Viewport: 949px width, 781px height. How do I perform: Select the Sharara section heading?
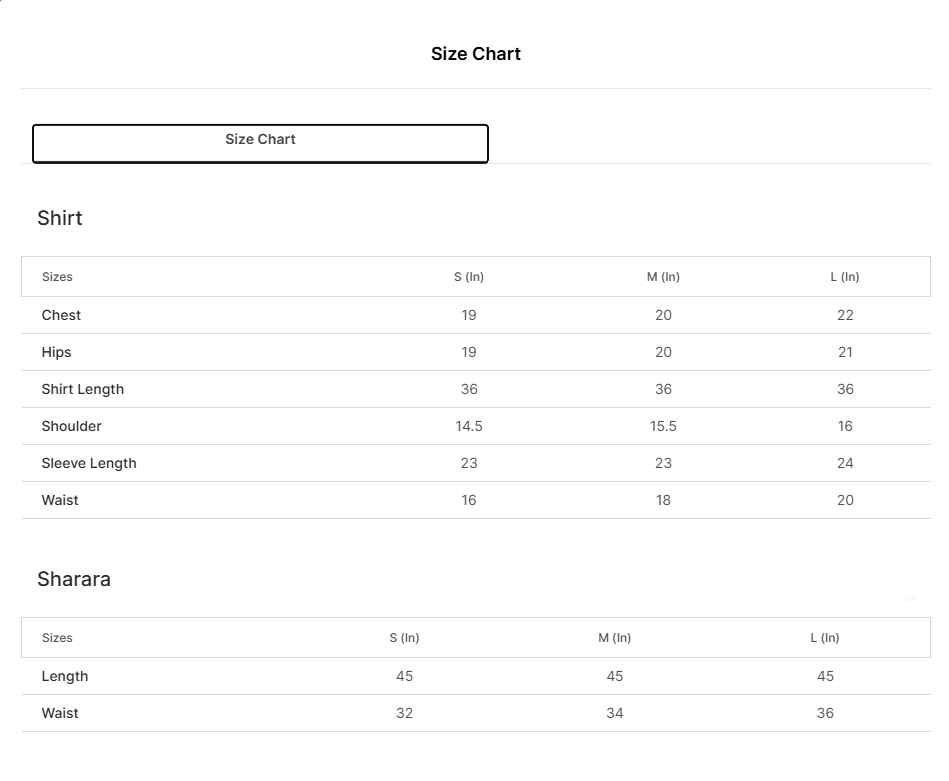pos(74,579)
